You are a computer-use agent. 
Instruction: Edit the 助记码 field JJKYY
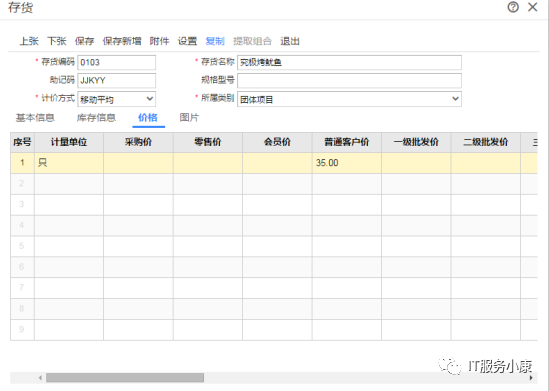click(117, 81)
